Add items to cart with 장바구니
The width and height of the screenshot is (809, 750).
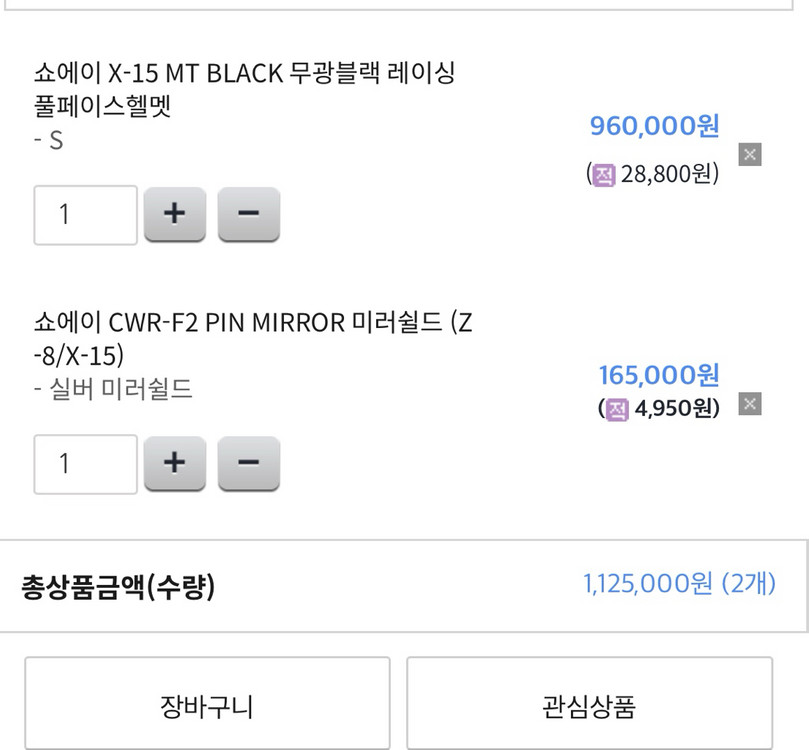(x=207, y=707)
